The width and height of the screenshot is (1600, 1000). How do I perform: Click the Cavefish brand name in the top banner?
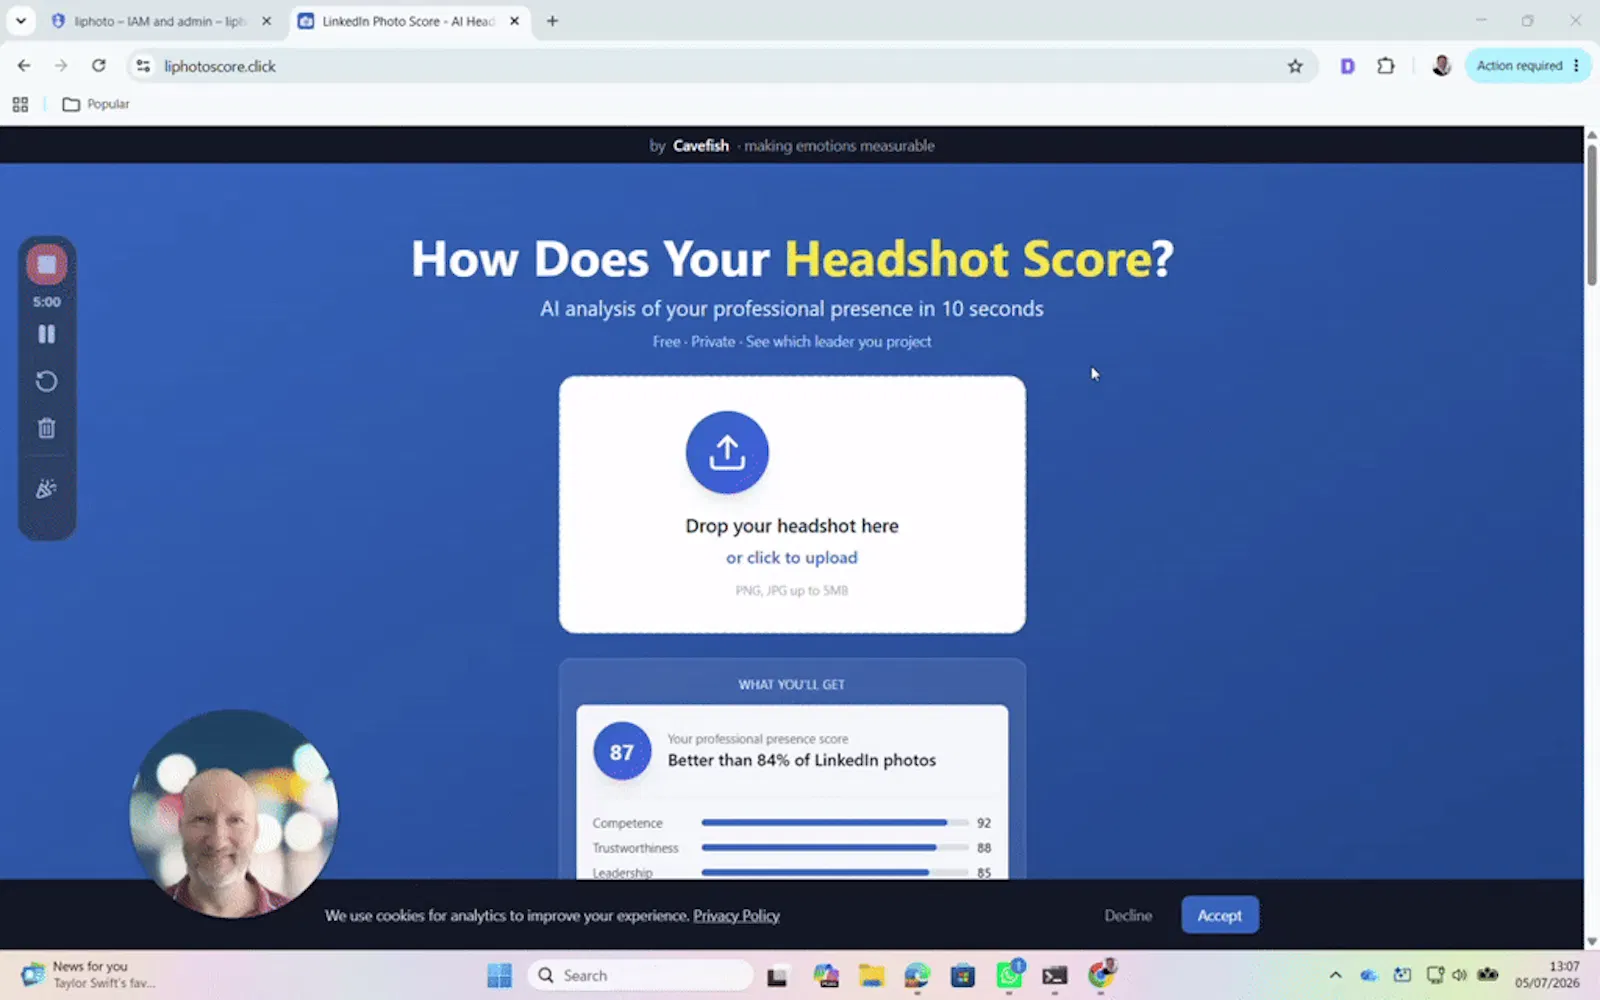pos(701,146)
